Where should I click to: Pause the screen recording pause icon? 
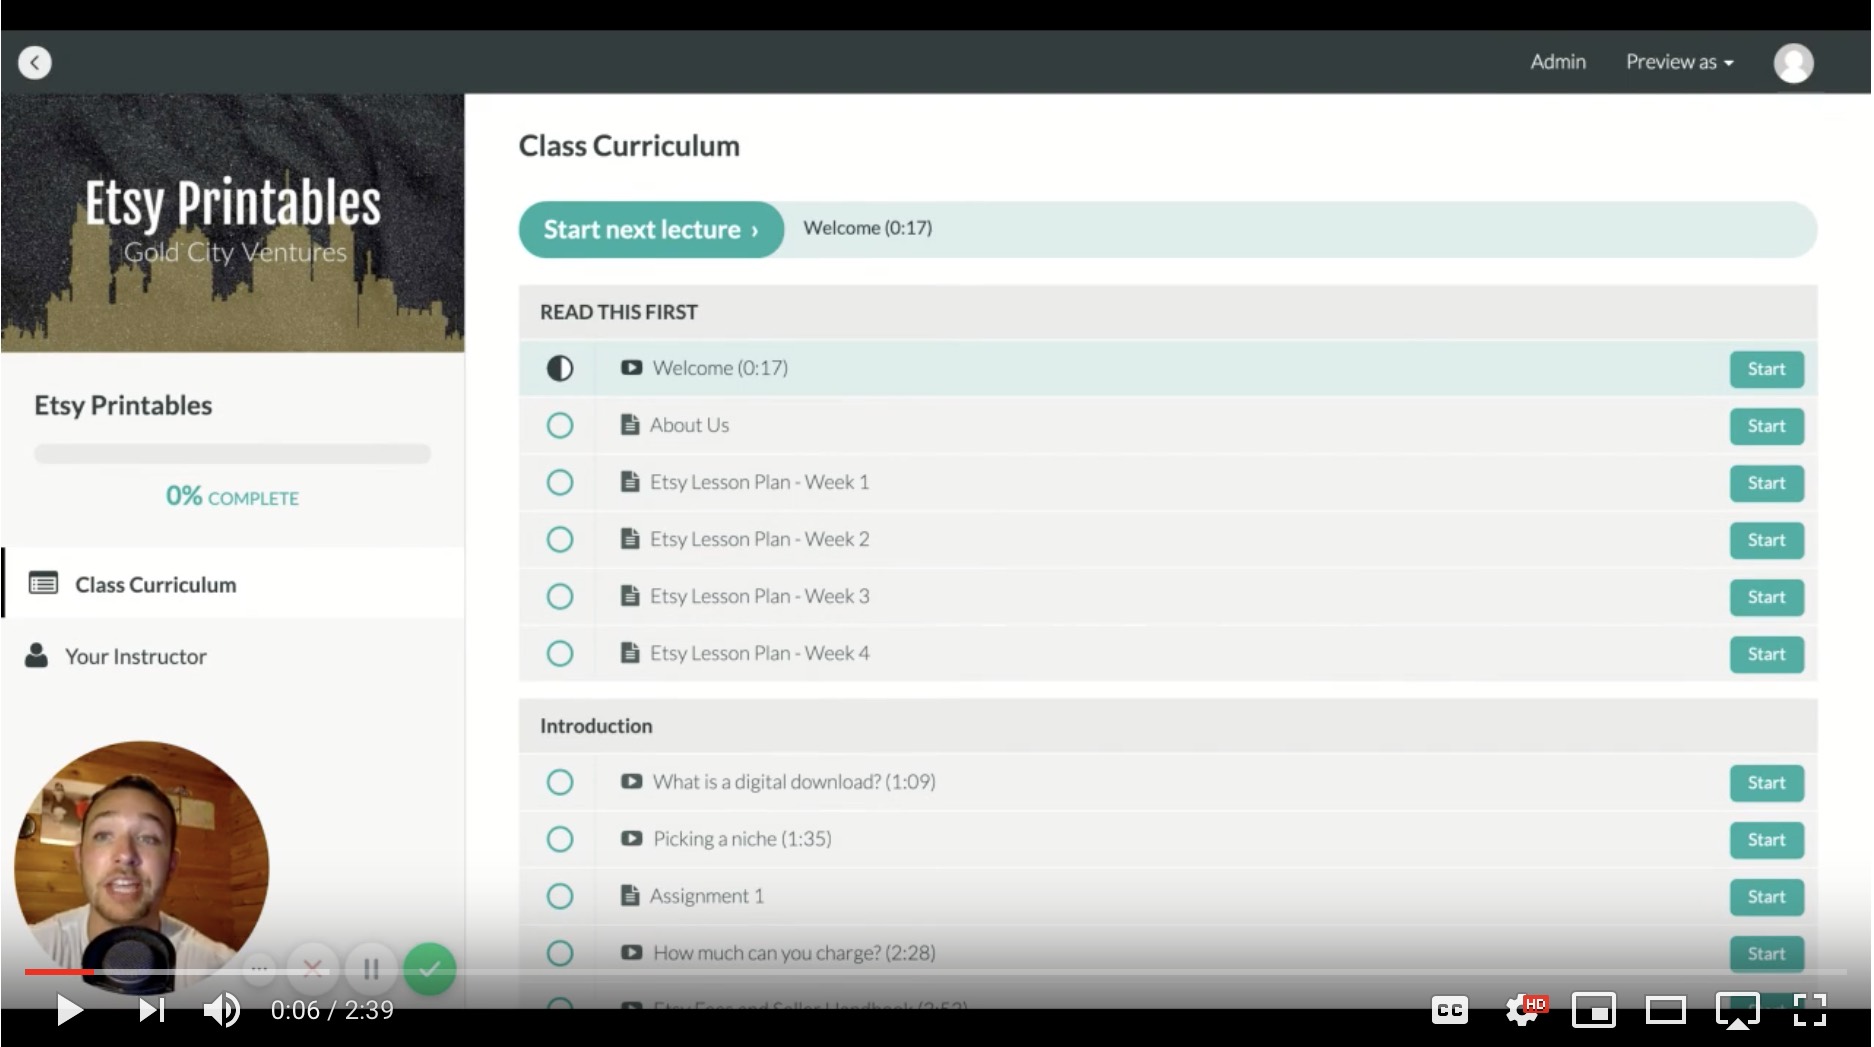371,968
